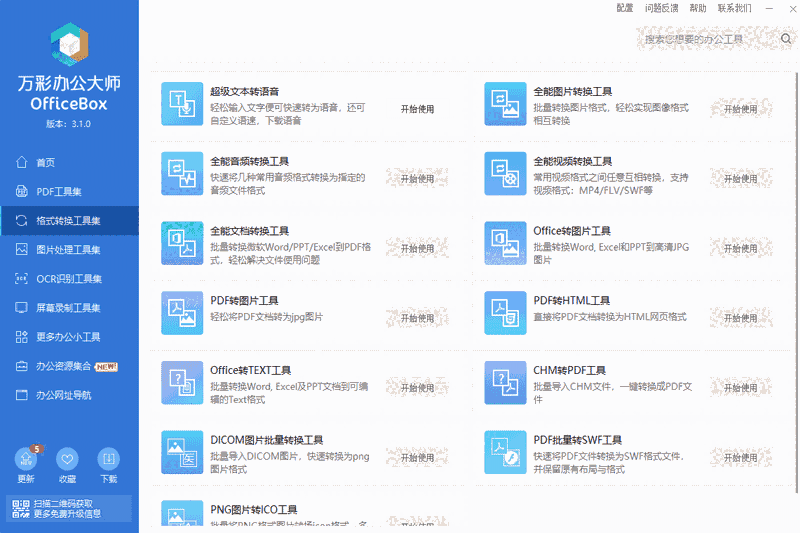Click the 办公网址导航 window icon
The width and height of the screenshot is (800, 533).
(21, 395)
